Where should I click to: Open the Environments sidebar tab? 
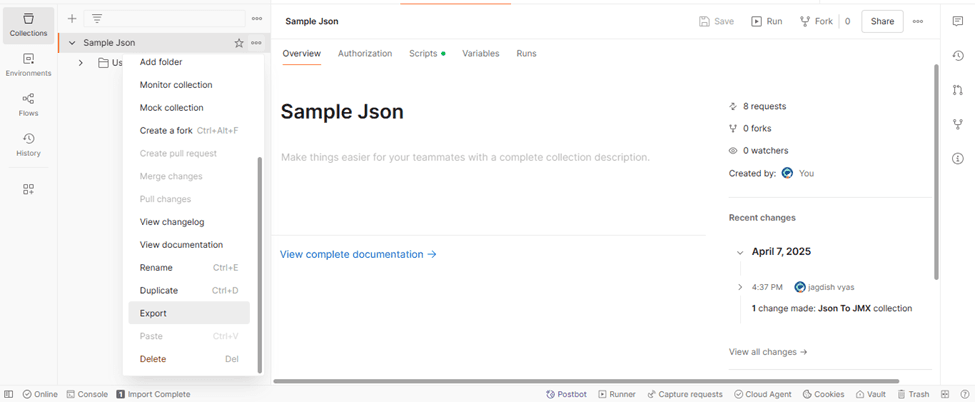tap(29, 65)
